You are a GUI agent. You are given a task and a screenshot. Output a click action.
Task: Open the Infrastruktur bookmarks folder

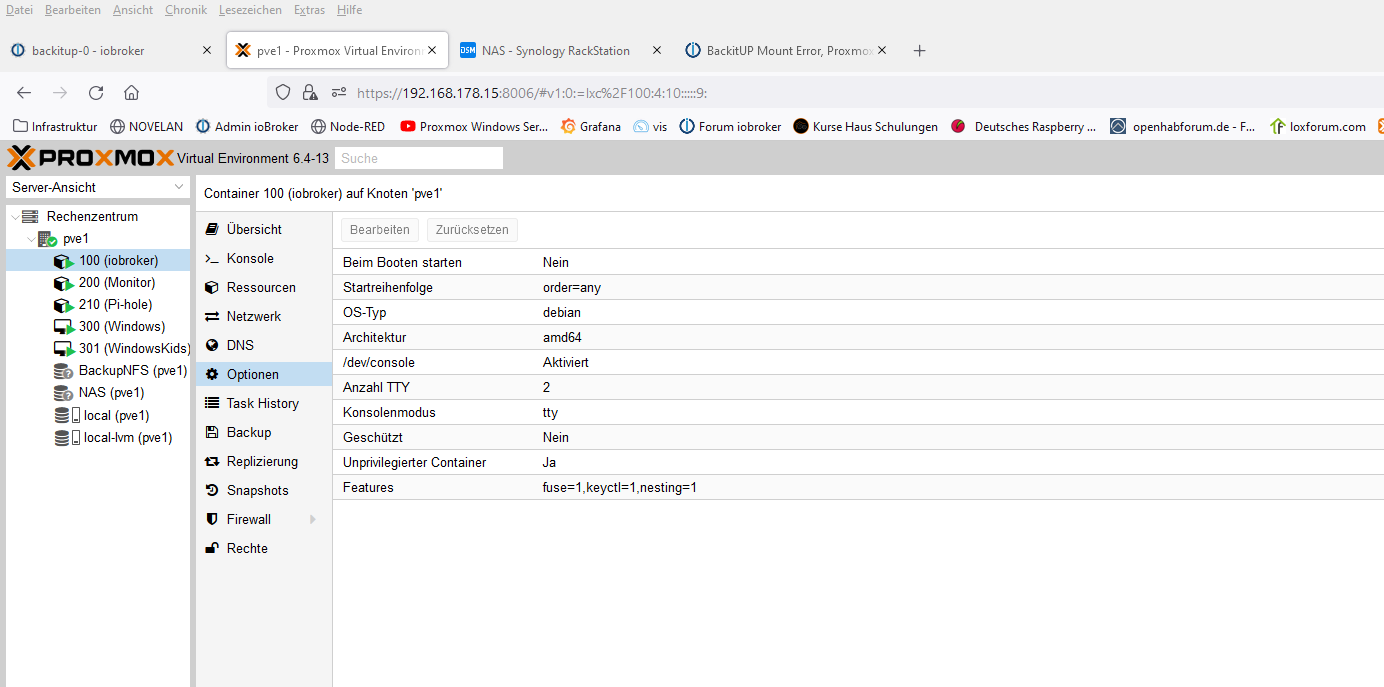click(55, 127)
